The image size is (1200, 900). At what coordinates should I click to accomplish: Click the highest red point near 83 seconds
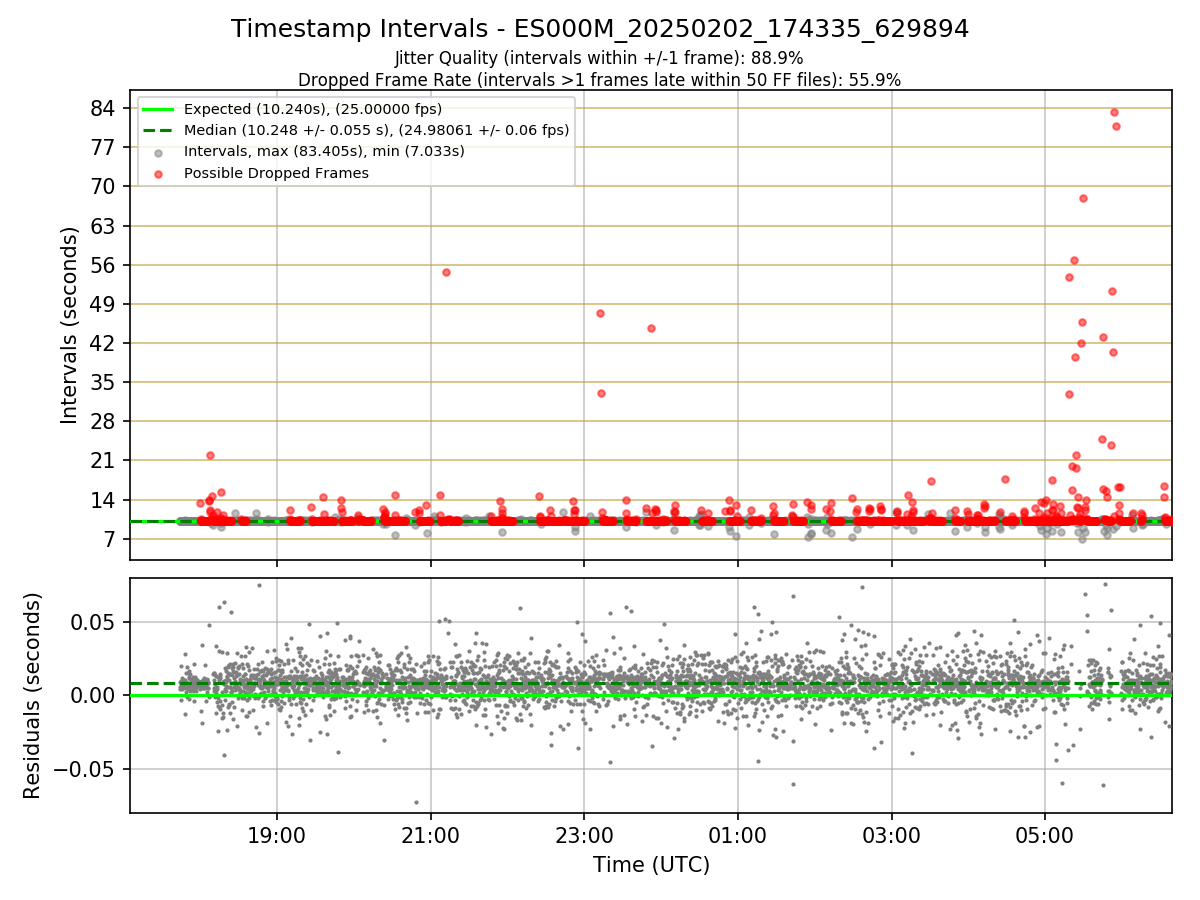point(1114,112)
